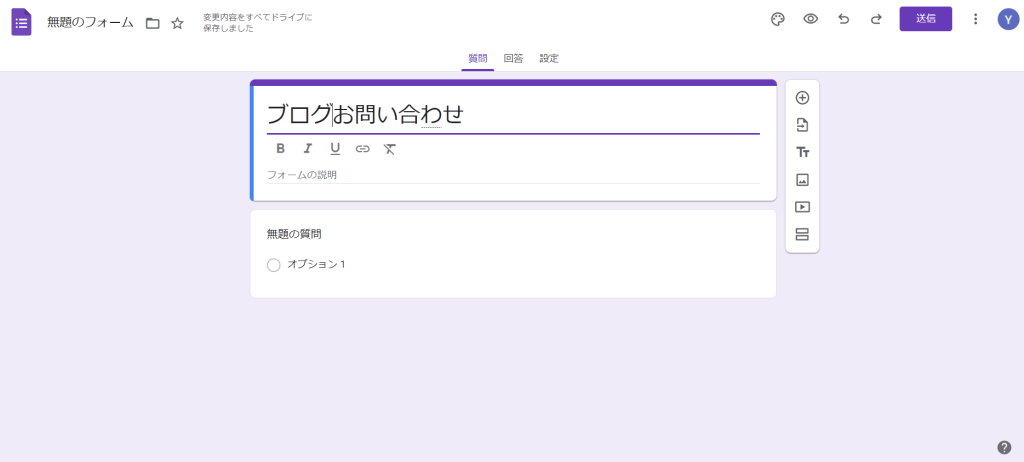Switch to the 設定 tab
The width and height of the screenshot is (1024, 462).
click(549, 59)
